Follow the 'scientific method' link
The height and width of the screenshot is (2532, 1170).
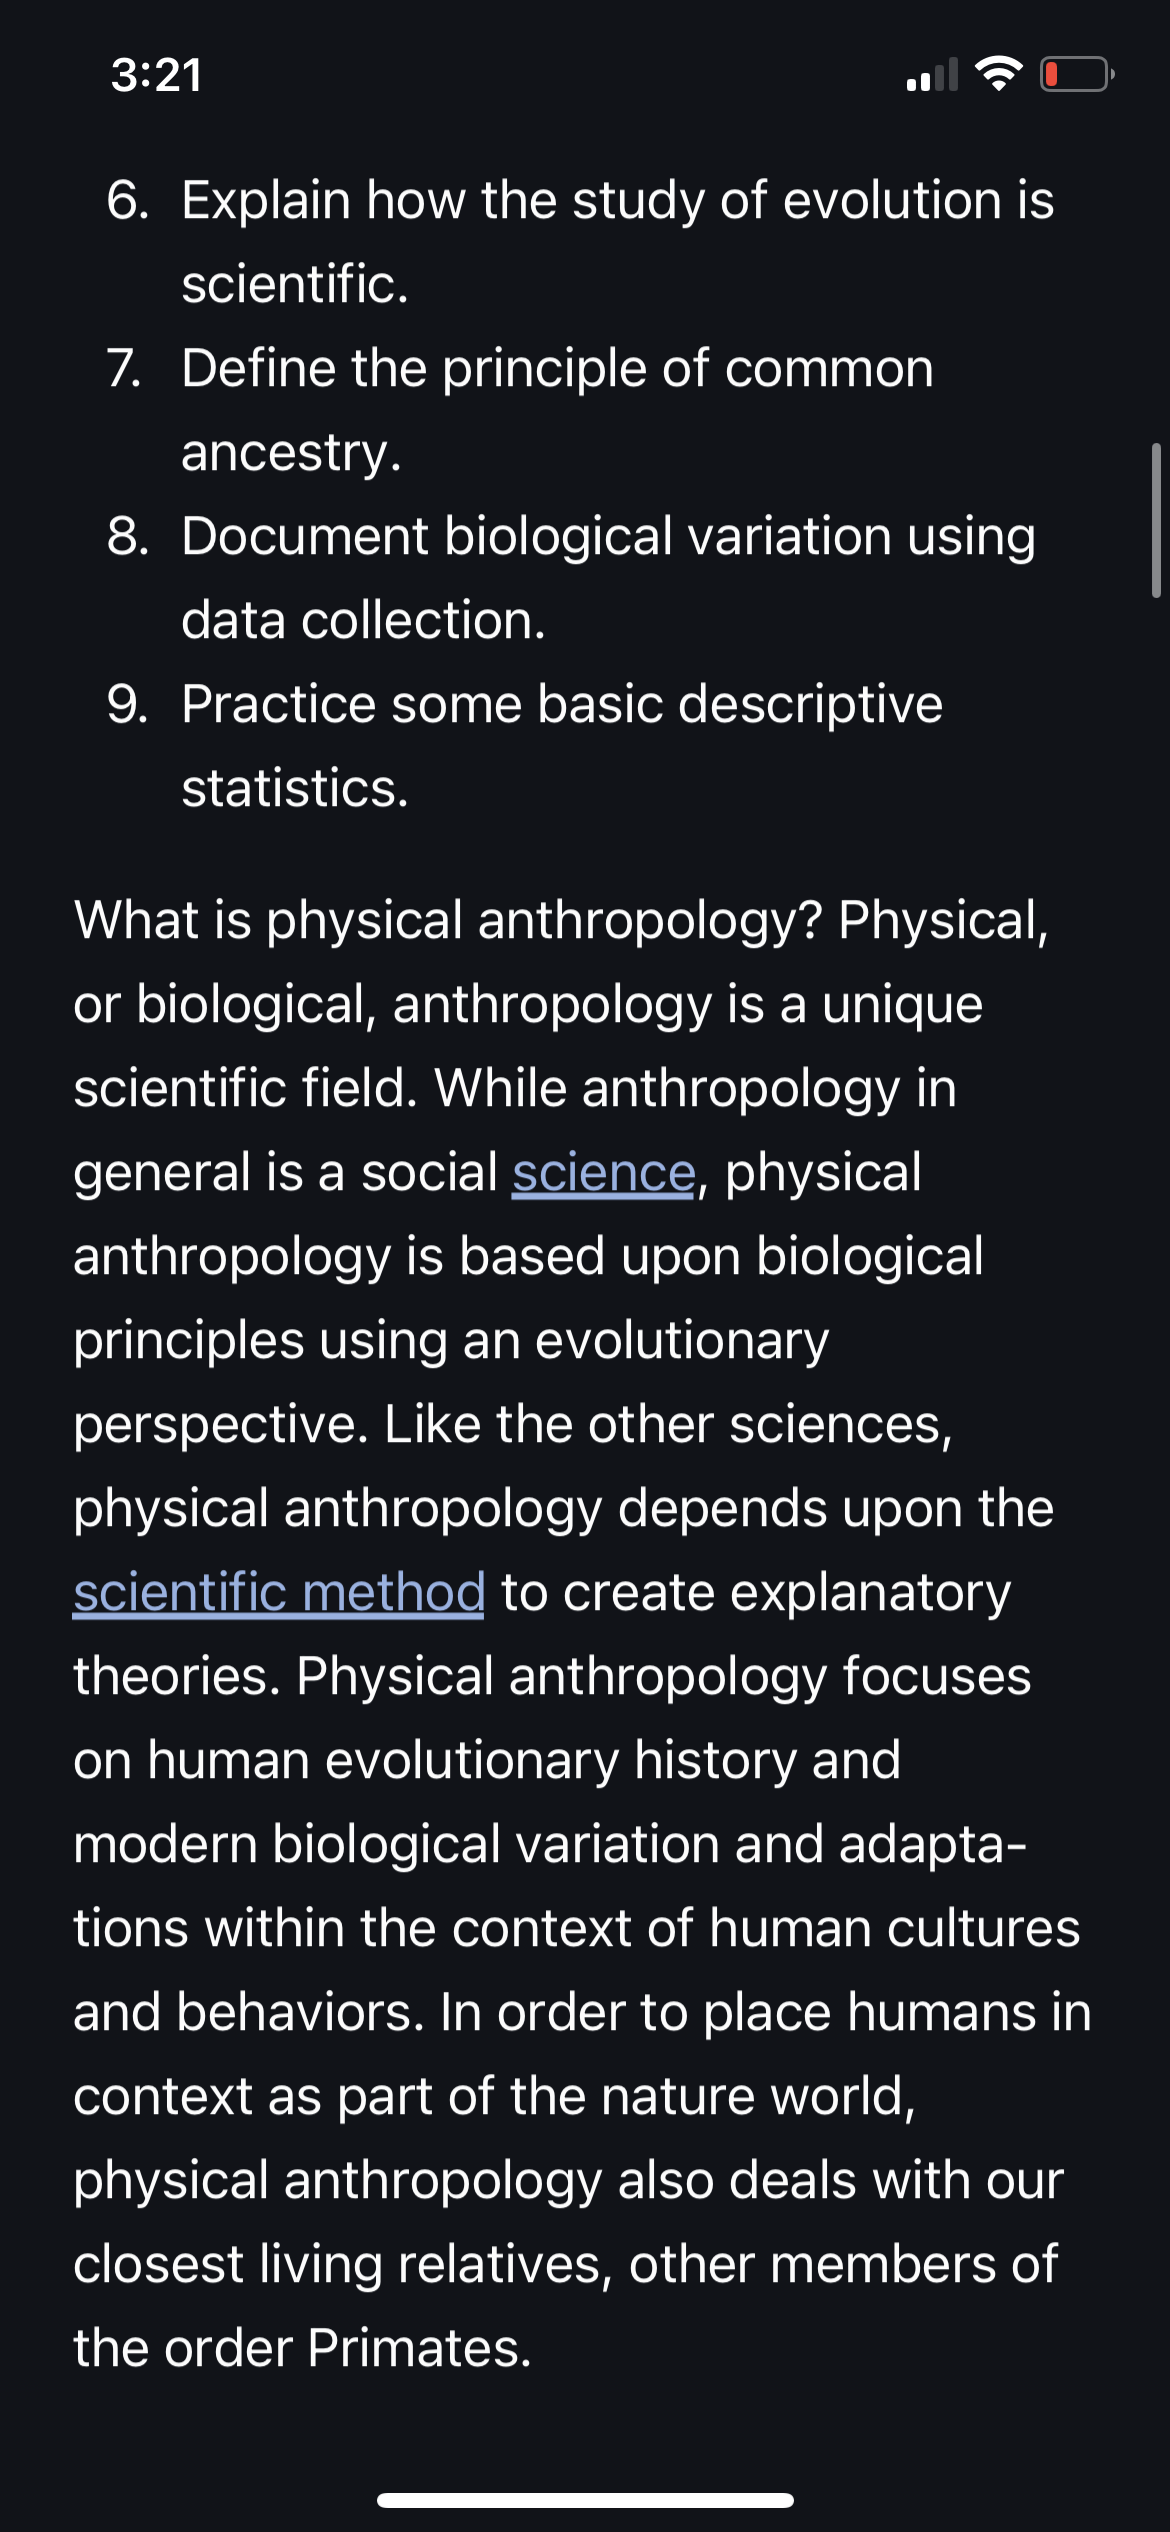coord(279,1593)
